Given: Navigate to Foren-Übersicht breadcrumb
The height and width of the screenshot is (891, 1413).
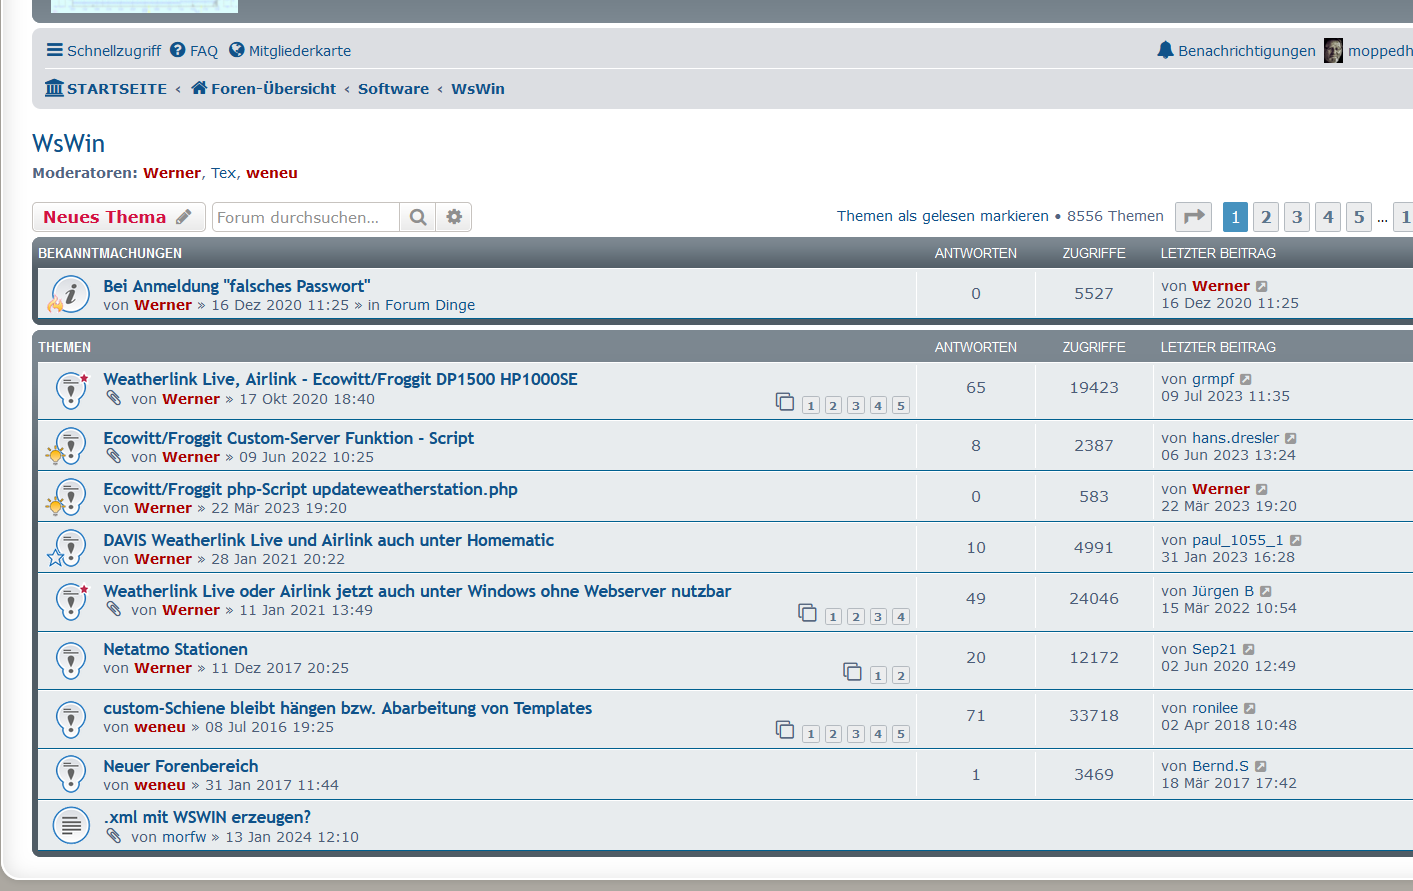Looking at the screenshot, I should click(264, 89).
